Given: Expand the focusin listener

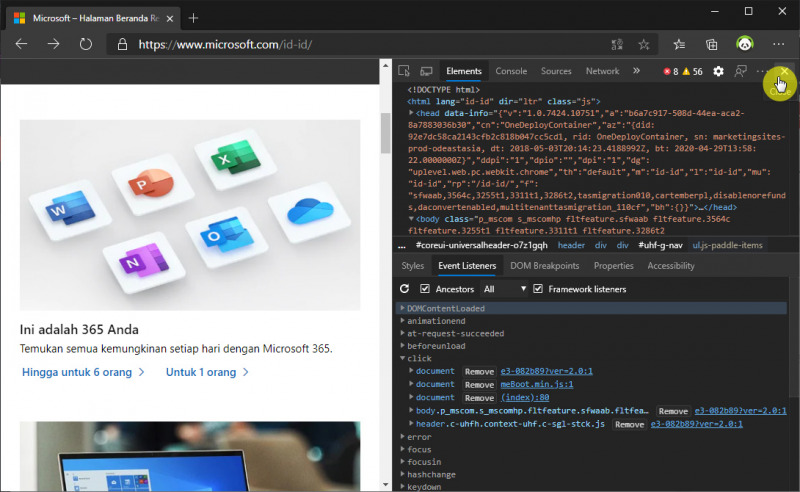Looking at the screenshot, I should (403, 462).
